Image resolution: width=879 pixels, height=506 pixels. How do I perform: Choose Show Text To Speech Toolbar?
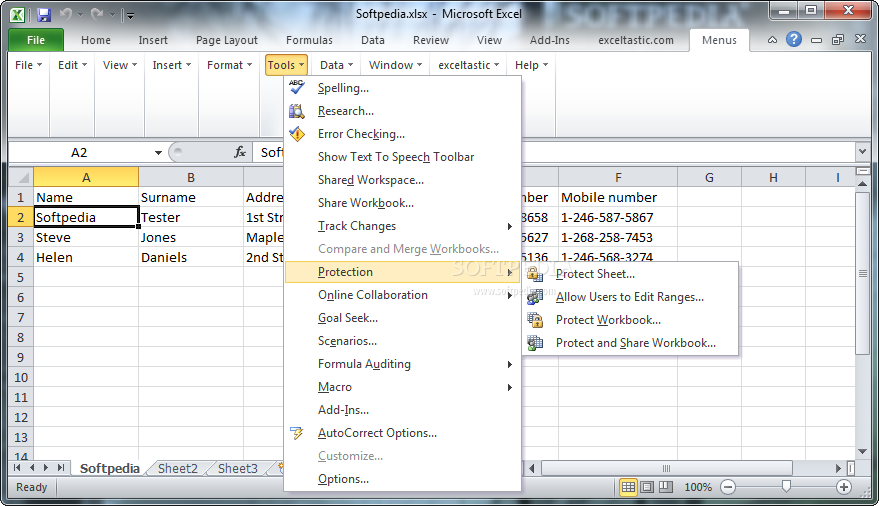coord(403,157)
